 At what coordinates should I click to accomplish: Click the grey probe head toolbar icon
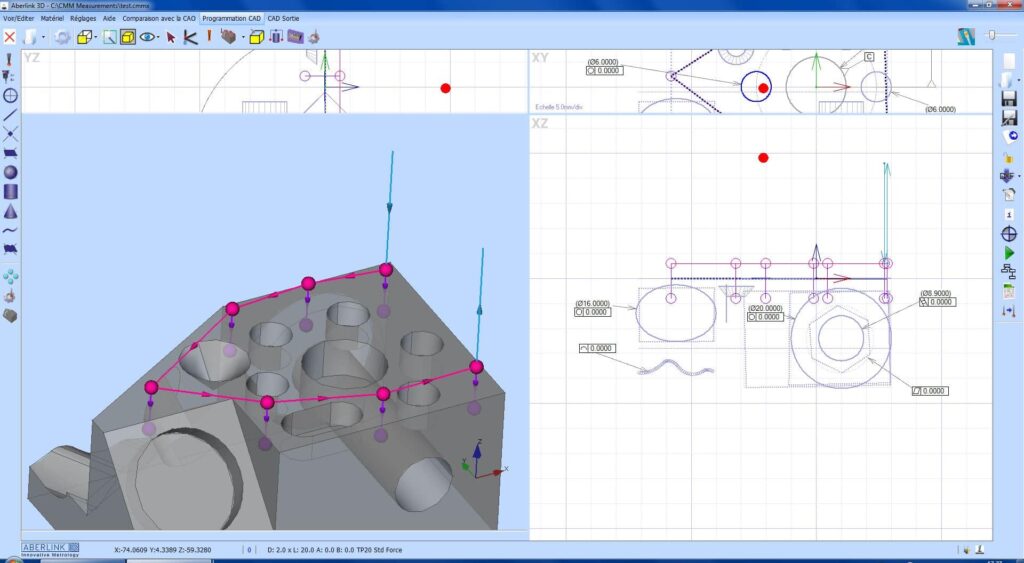[x=314, y=37]
